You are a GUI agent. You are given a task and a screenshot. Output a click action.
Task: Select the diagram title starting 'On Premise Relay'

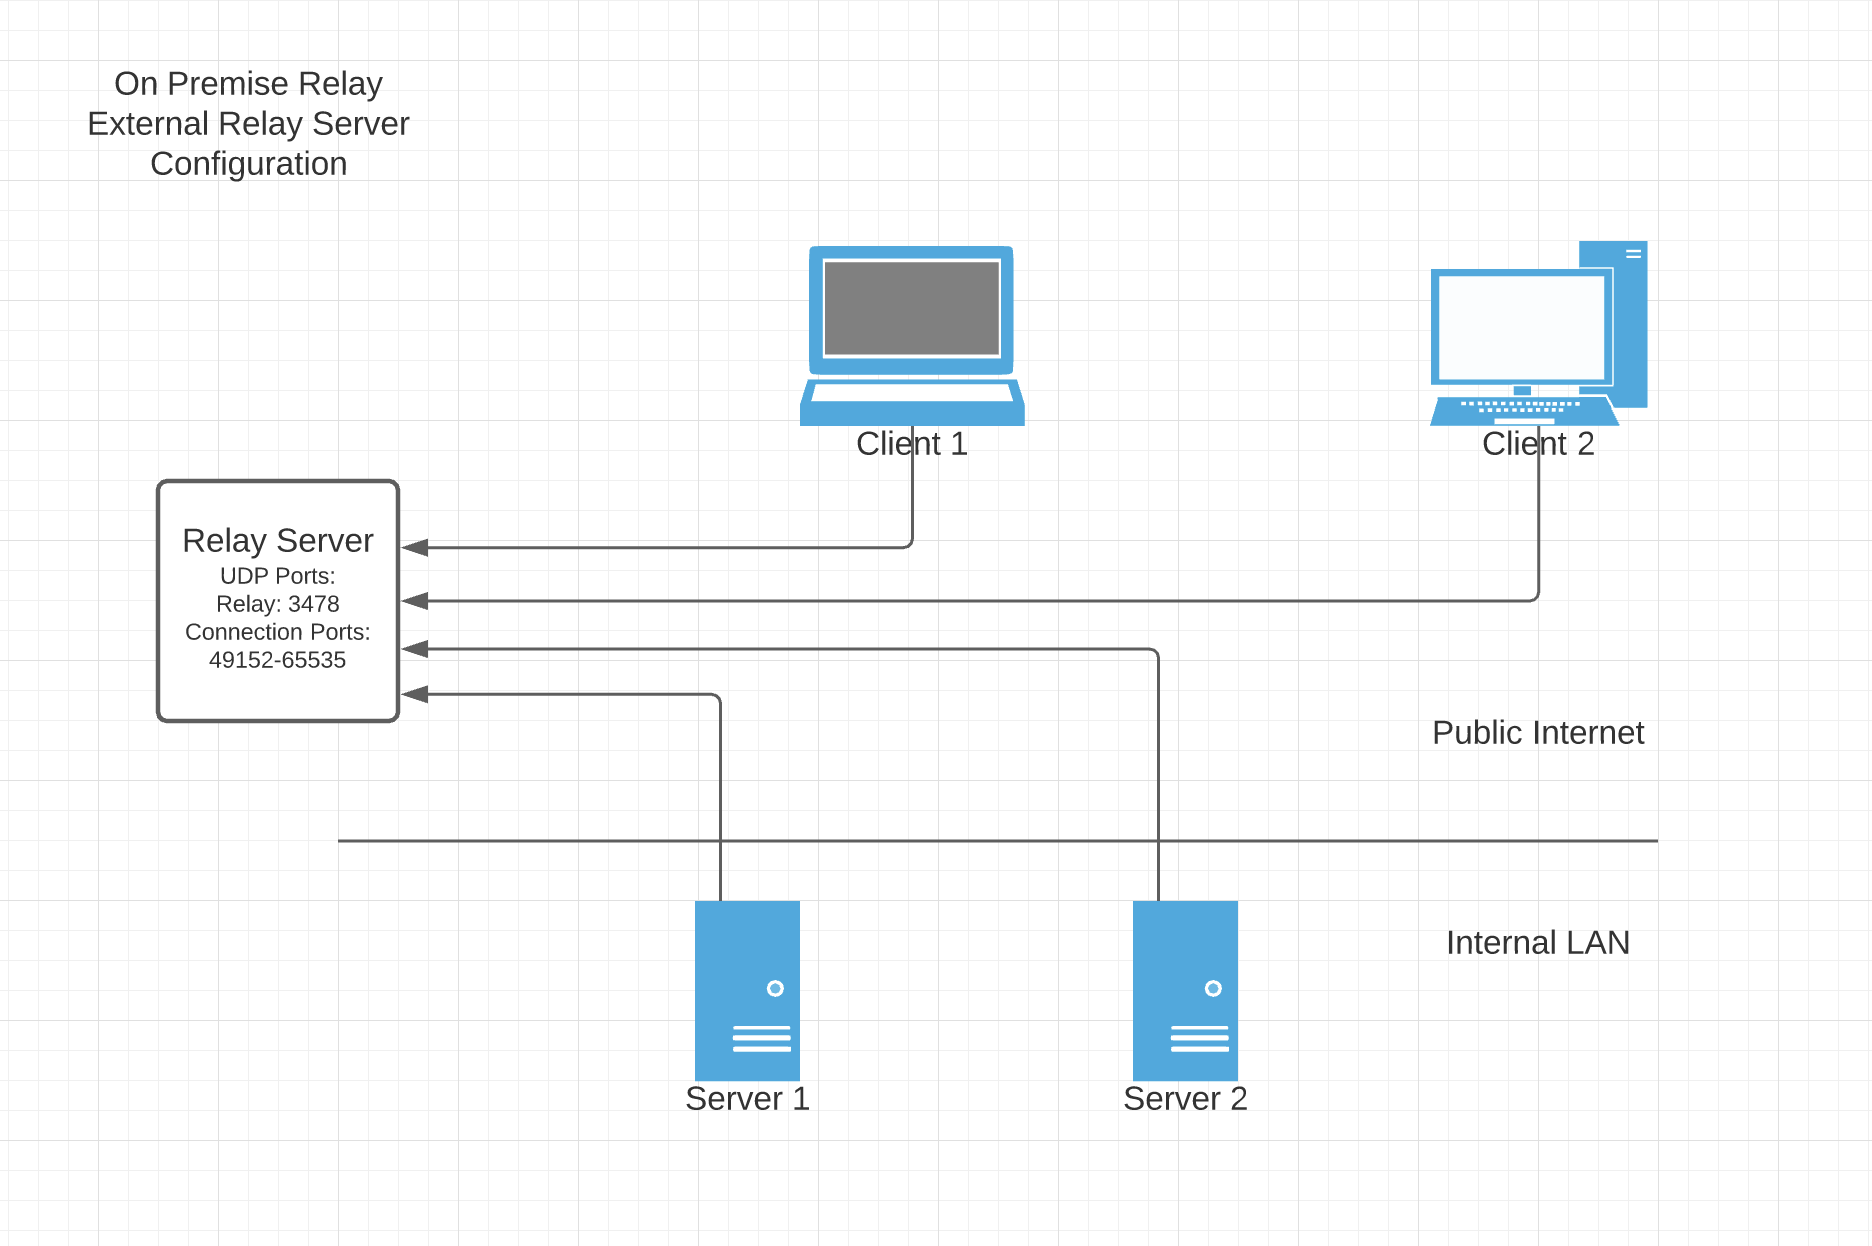click(x=248, y=123)
